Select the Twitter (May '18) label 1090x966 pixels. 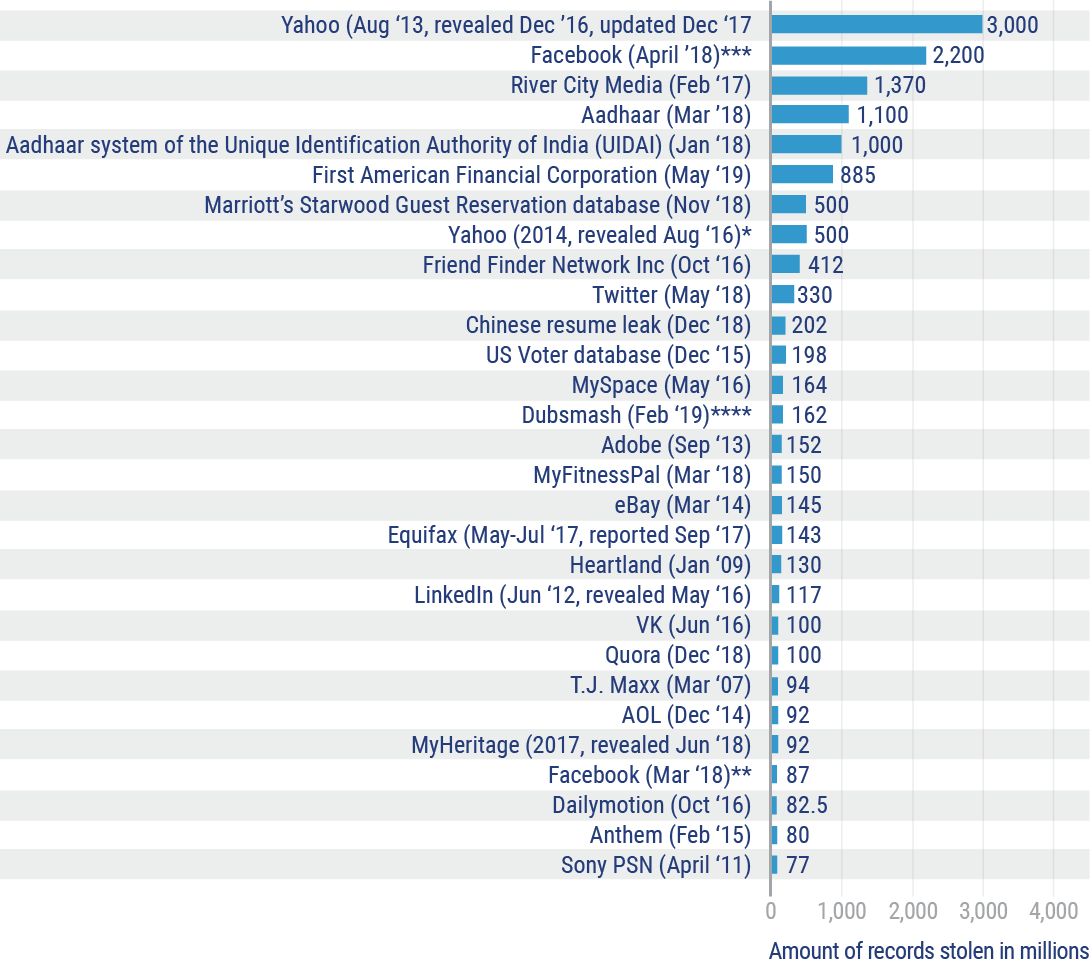click(x=672, y=295)
